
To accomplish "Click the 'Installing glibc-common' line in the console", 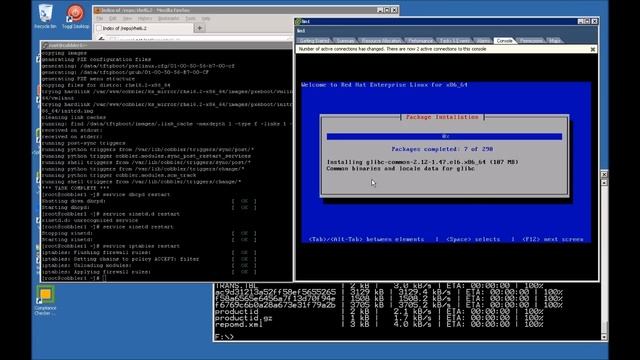I will pos(422,162).
